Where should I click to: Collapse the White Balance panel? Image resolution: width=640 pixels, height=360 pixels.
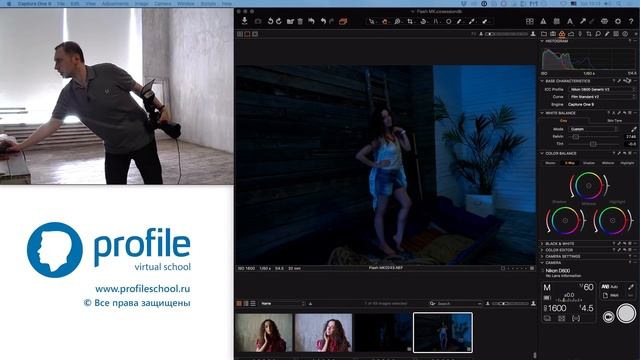pos(542,113)
